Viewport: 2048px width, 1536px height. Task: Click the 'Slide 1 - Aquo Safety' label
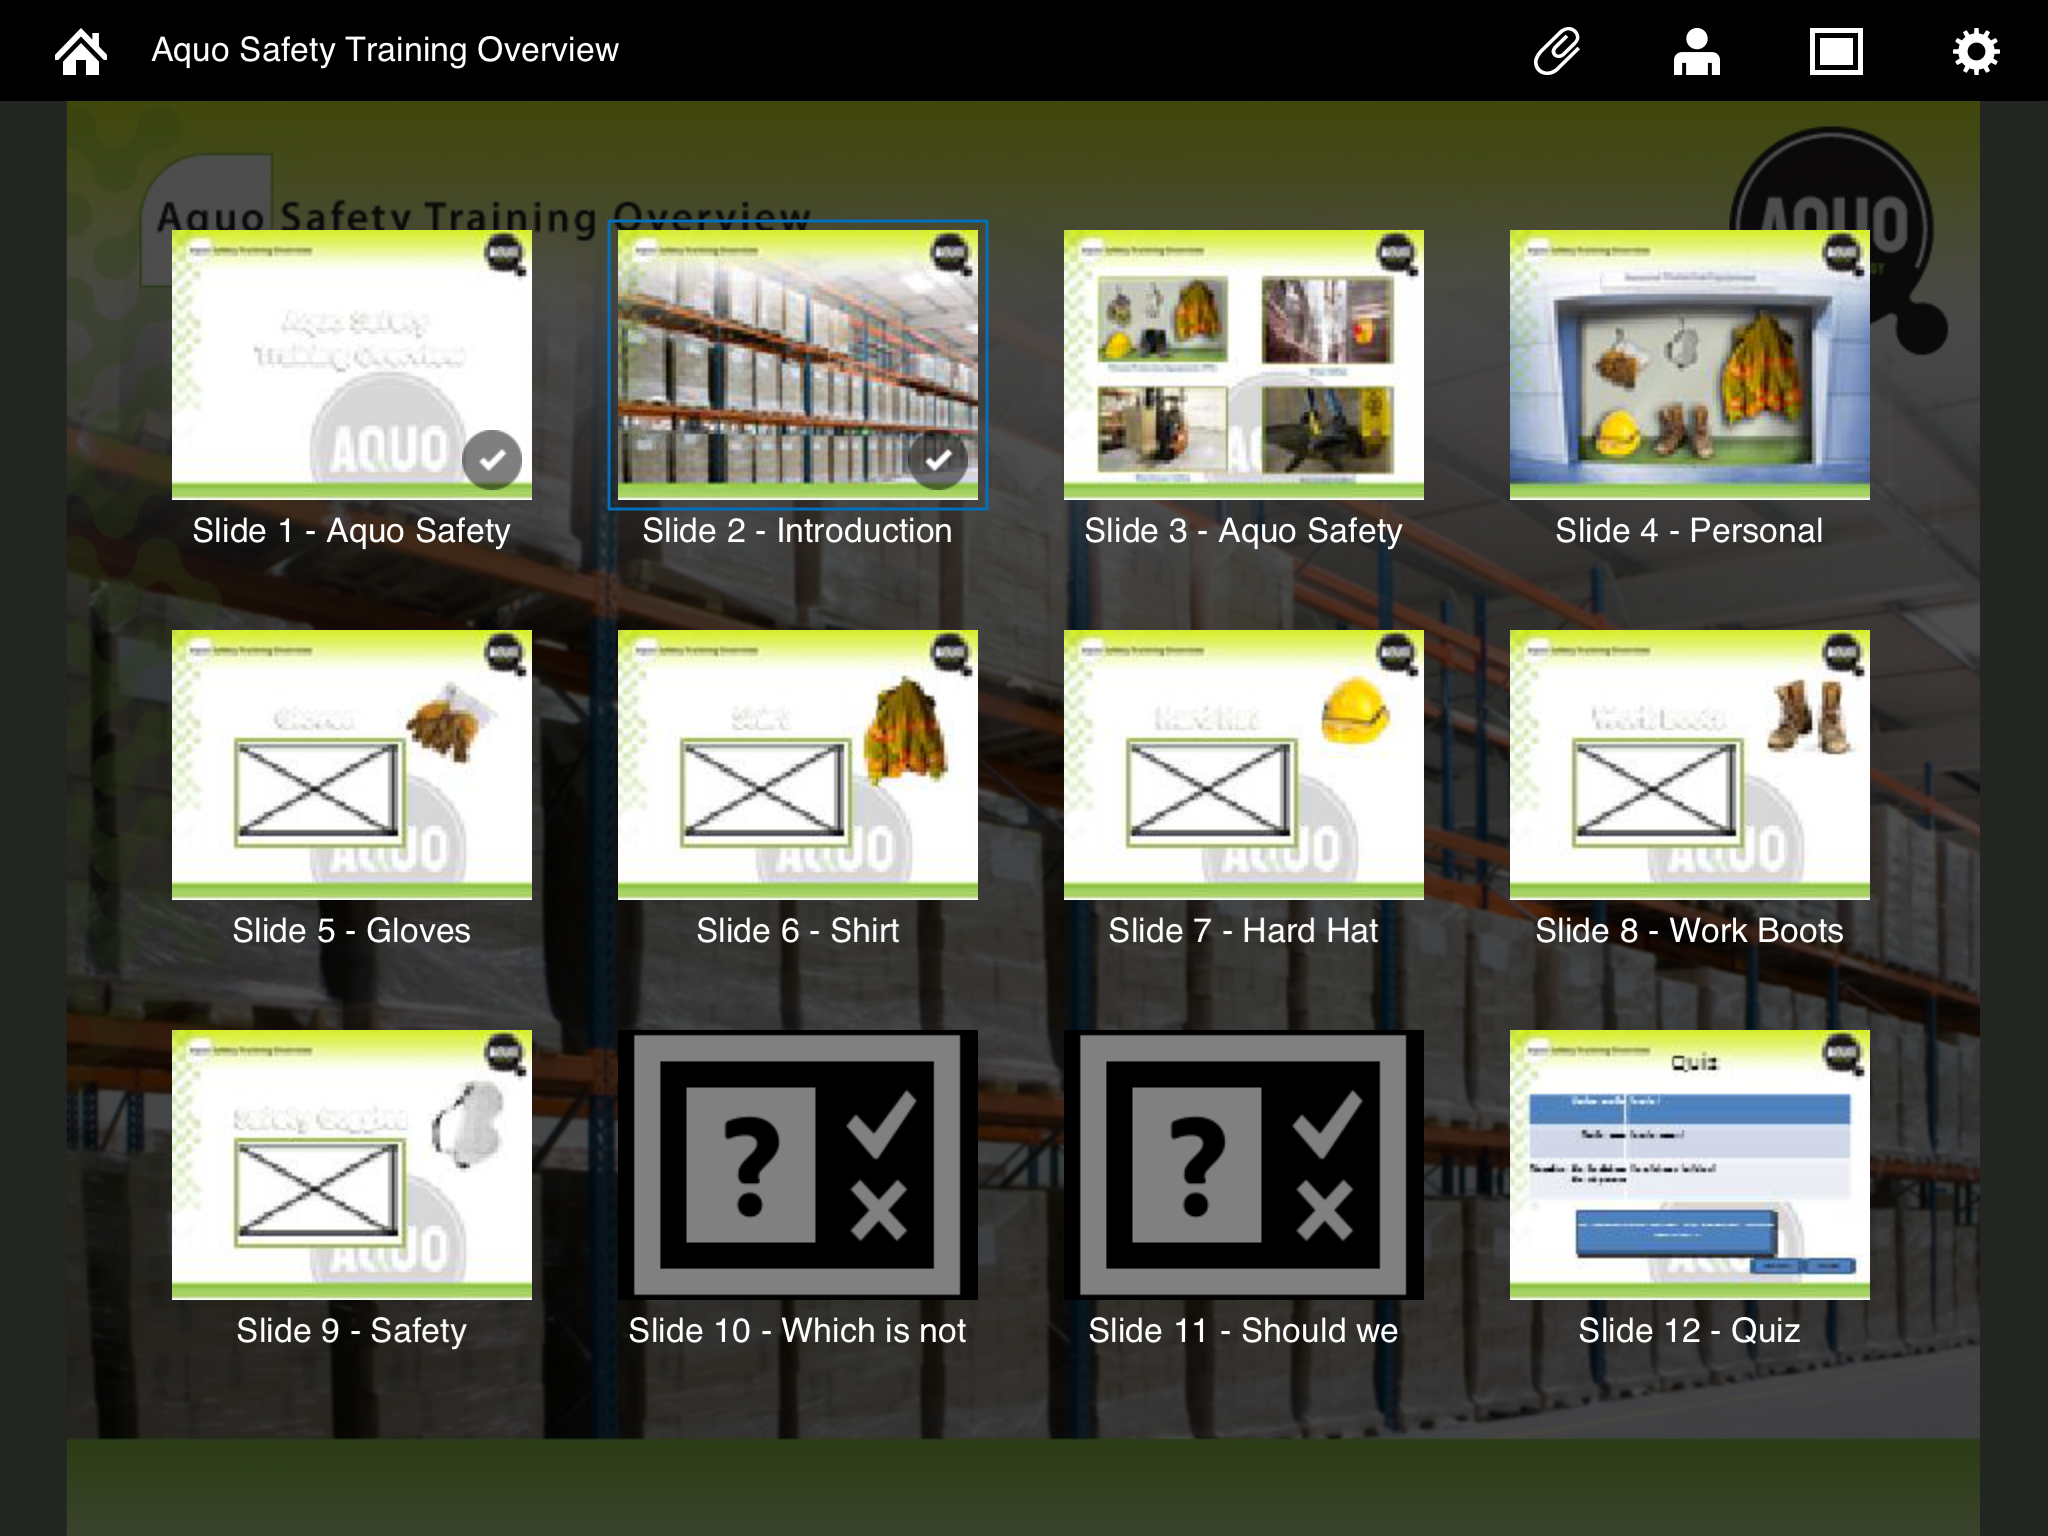[351, 531]
